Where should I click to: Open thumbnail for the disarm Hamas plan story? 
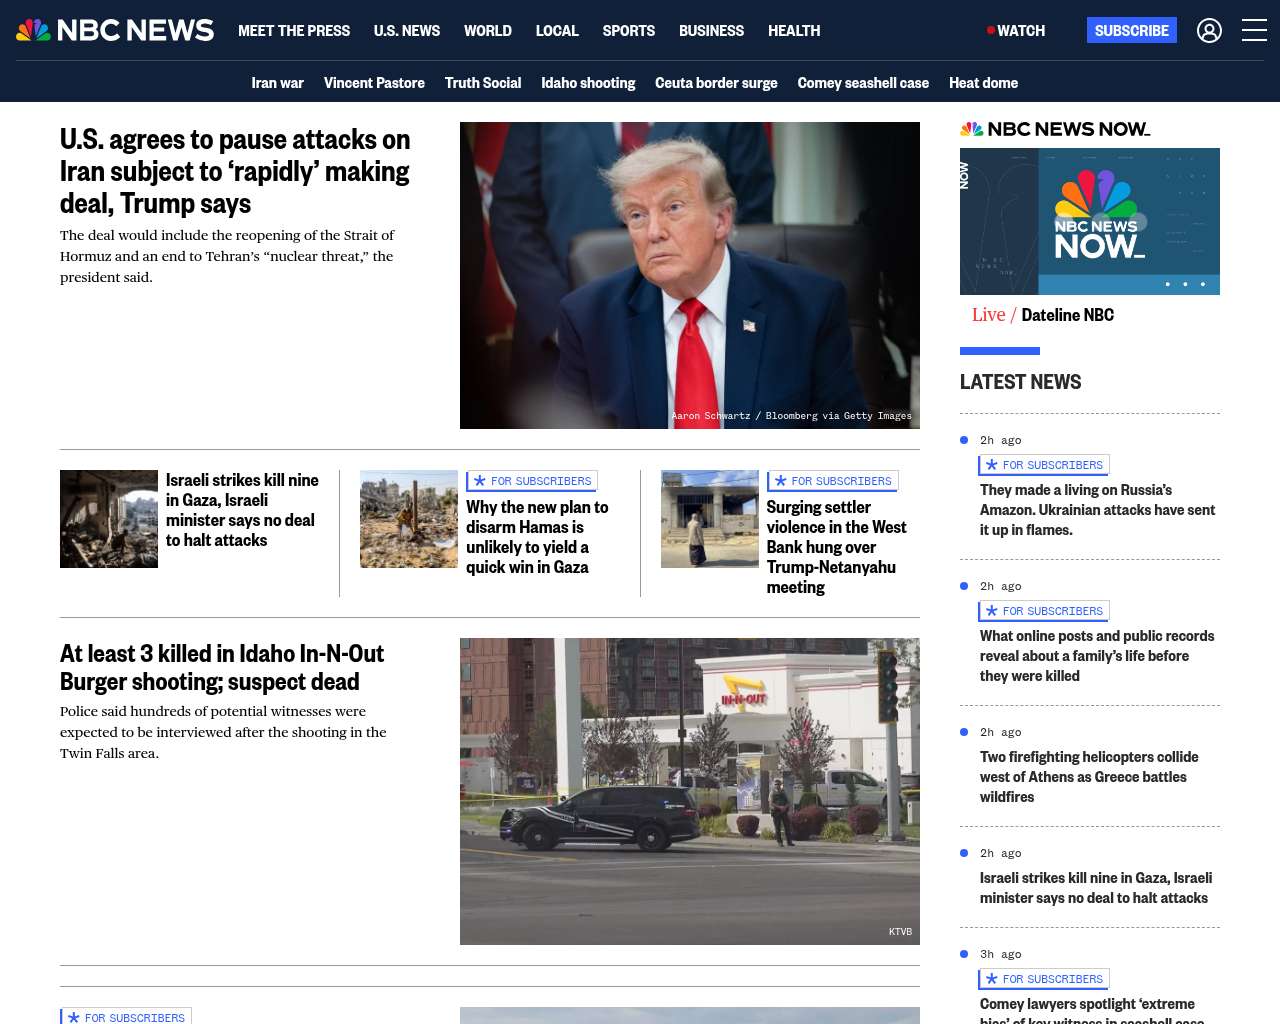tap(409, 519)
